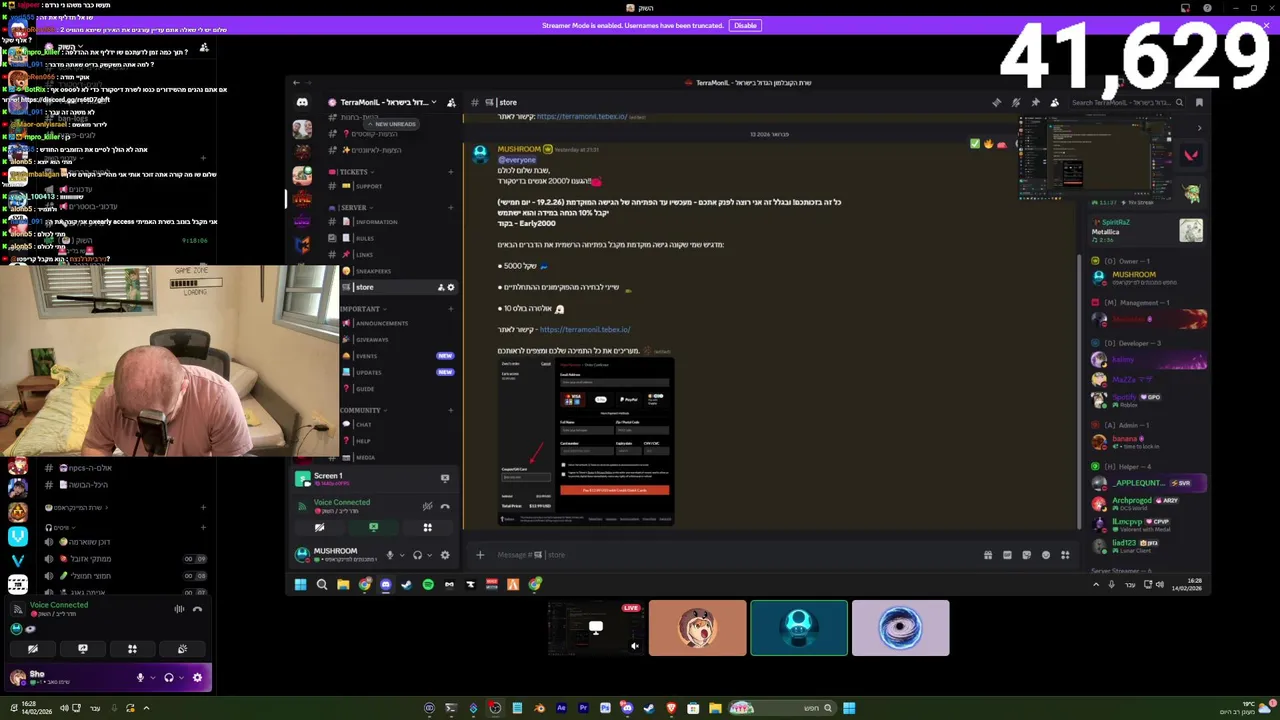Create channel in the TICKETS category
The width and height of the screenshot is (1280, 720).
click(x=451, y=172)
